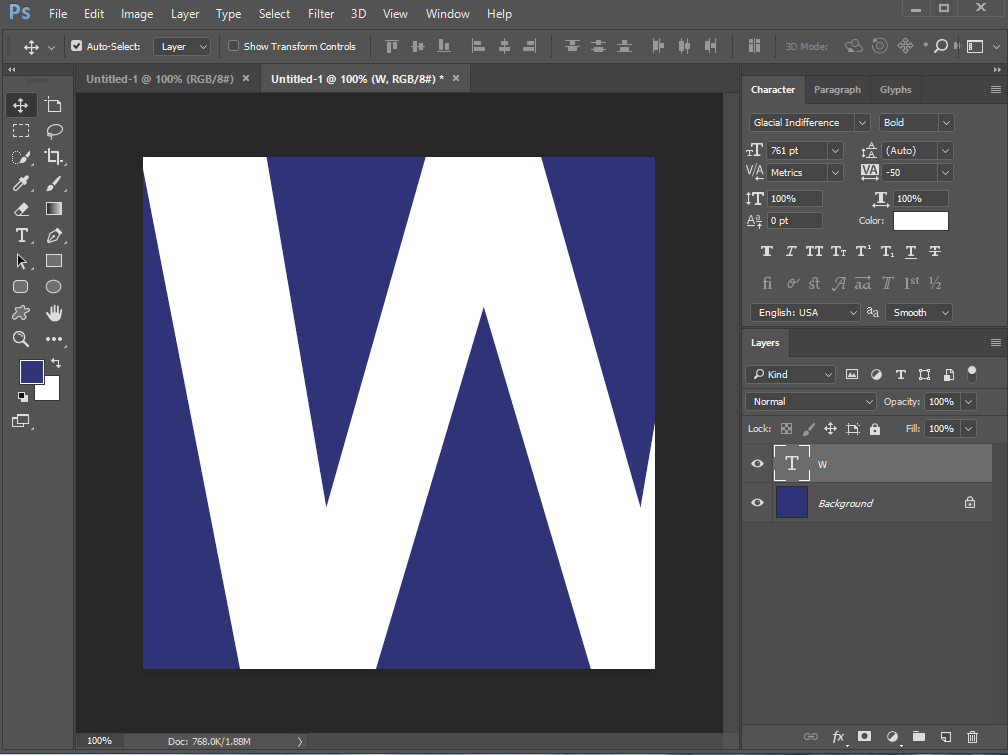
Task: Swap foreground and background colors
Action: (56, 363)
